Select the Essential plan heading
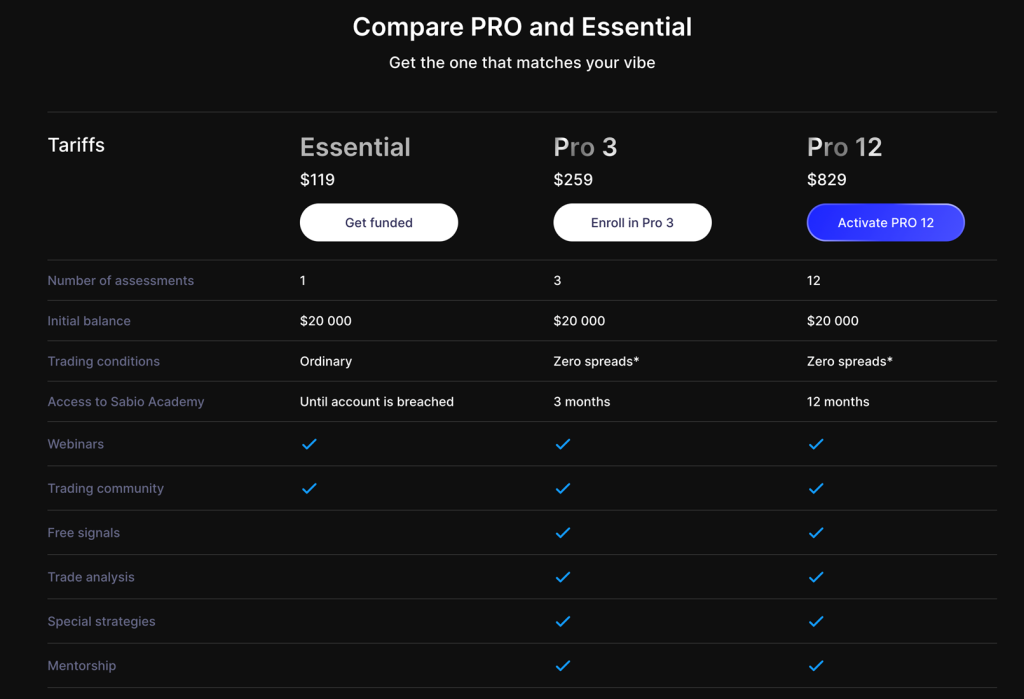Screen dimensions: 1024x699 [x=355, y=147]
